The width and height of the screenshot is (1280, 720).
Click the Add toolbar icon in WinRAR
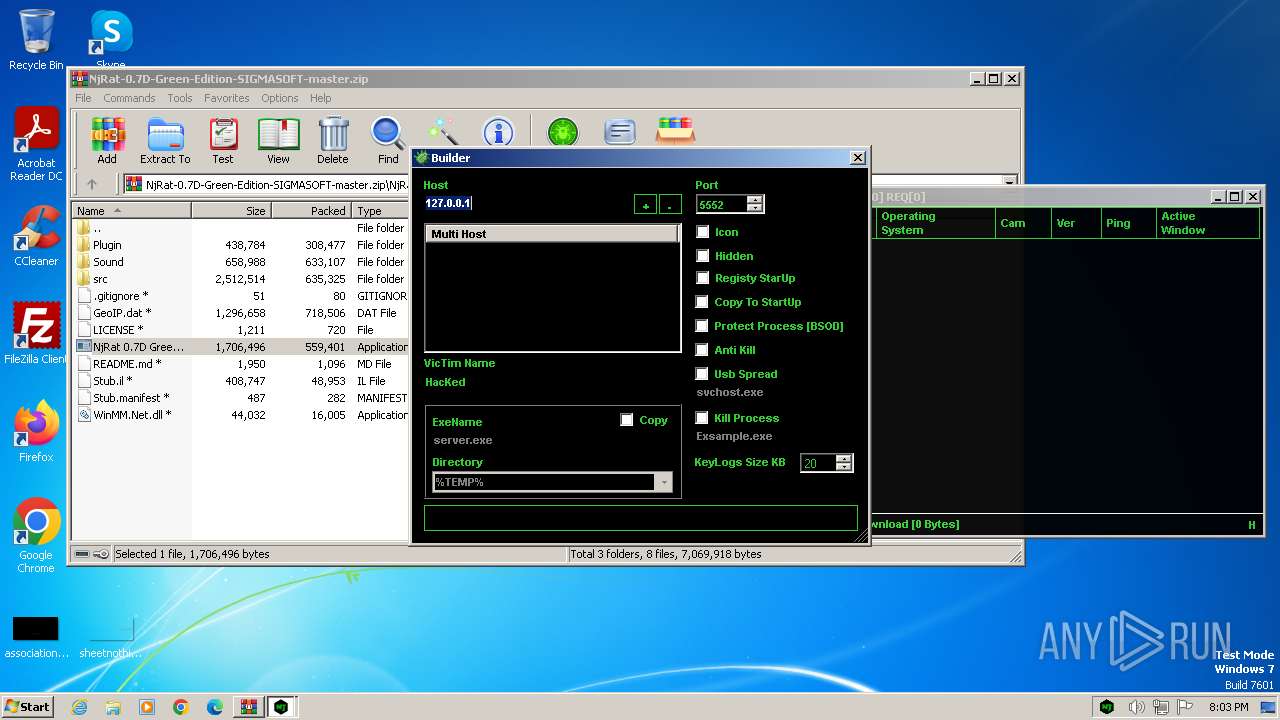click(107, 141)
